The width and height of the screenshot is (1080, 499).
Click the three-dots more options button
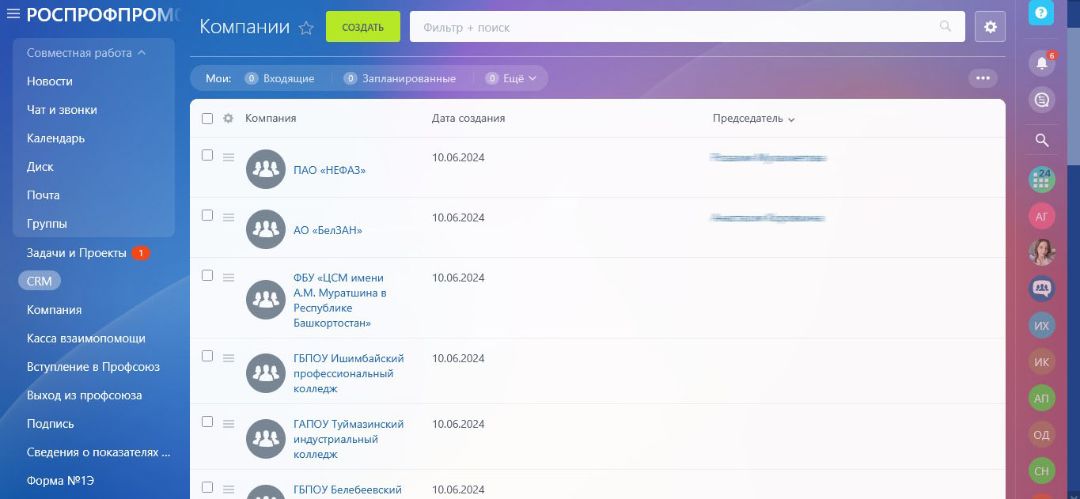[982, 78]
